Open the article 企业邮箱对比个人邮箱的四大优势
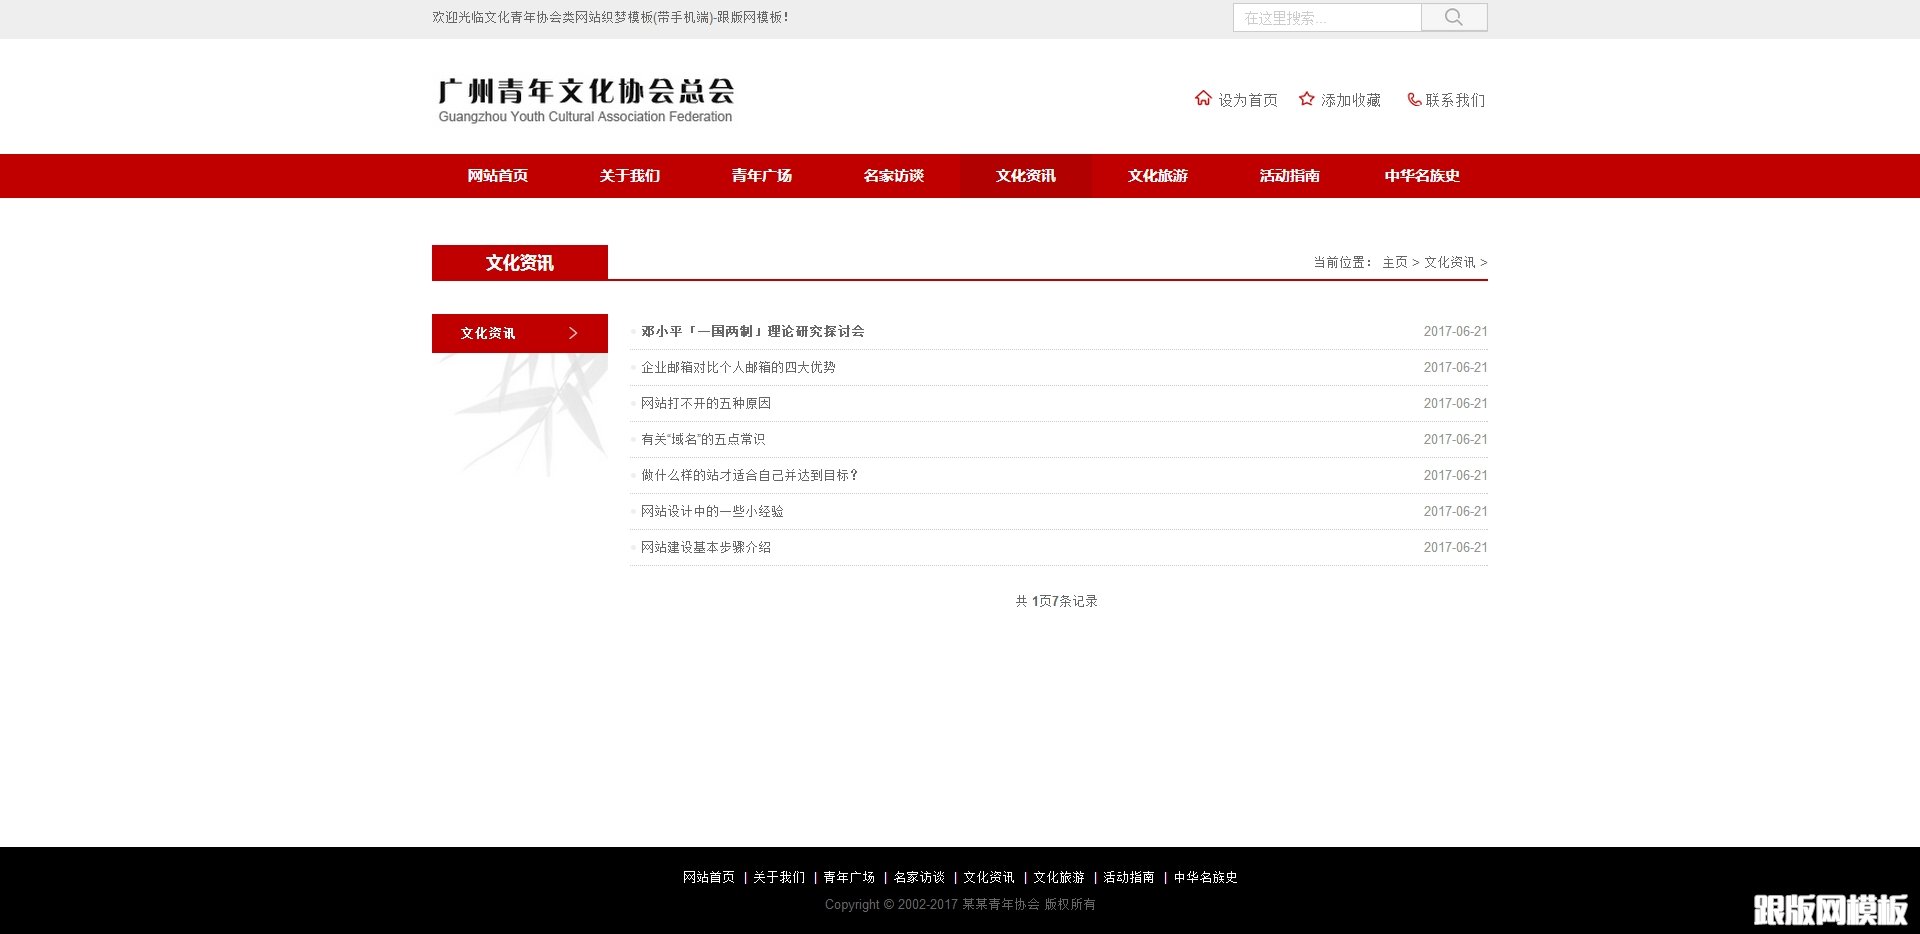Screen dimensions: 1920x934 (739, 367)
